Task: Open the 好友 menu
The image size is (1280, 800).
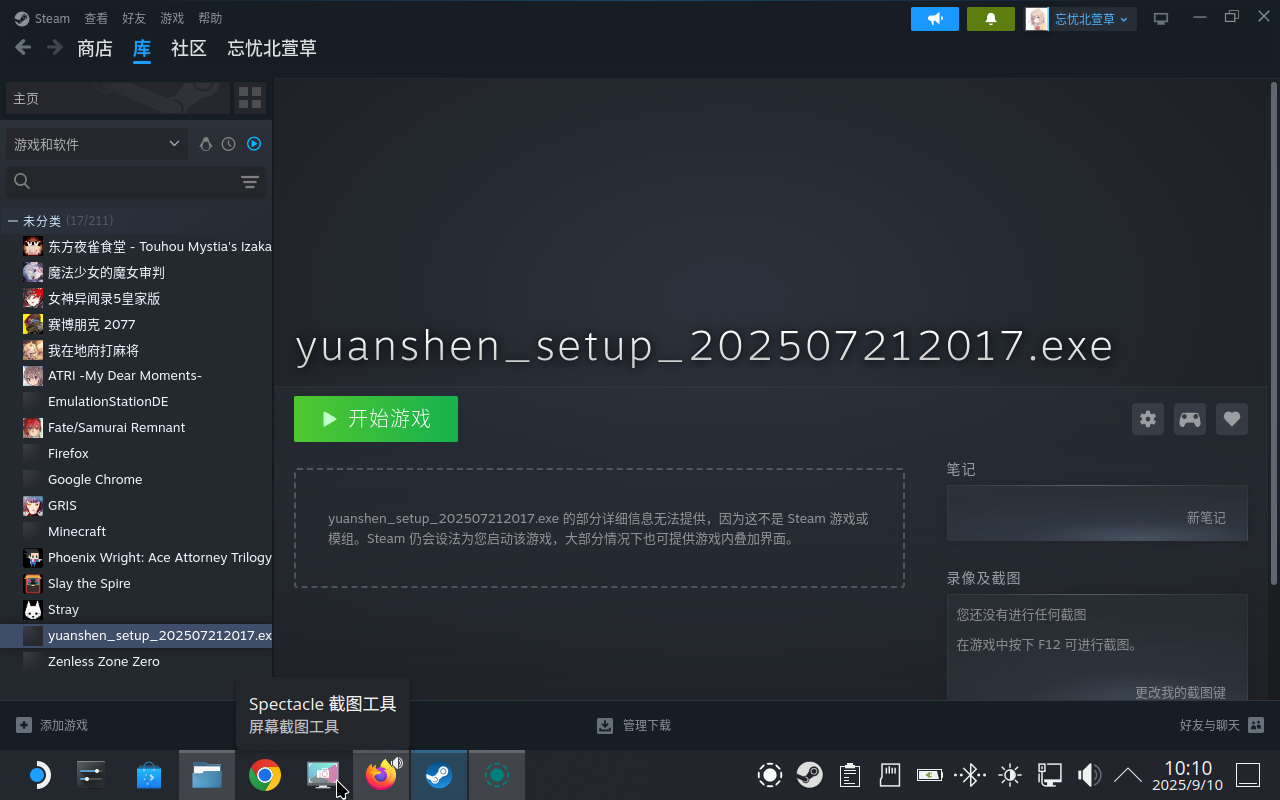Action: 134,18
